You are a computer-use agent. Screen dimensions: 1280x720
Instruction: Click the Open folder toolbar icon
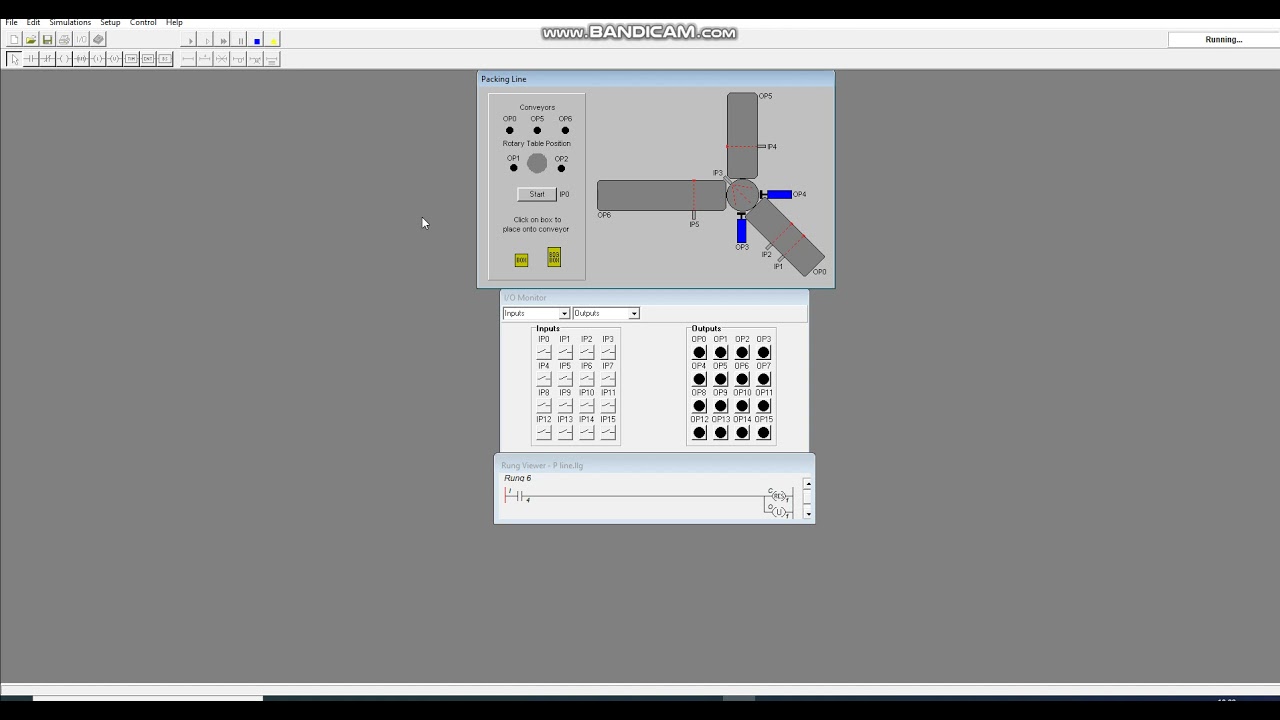(x=31, y=40)
